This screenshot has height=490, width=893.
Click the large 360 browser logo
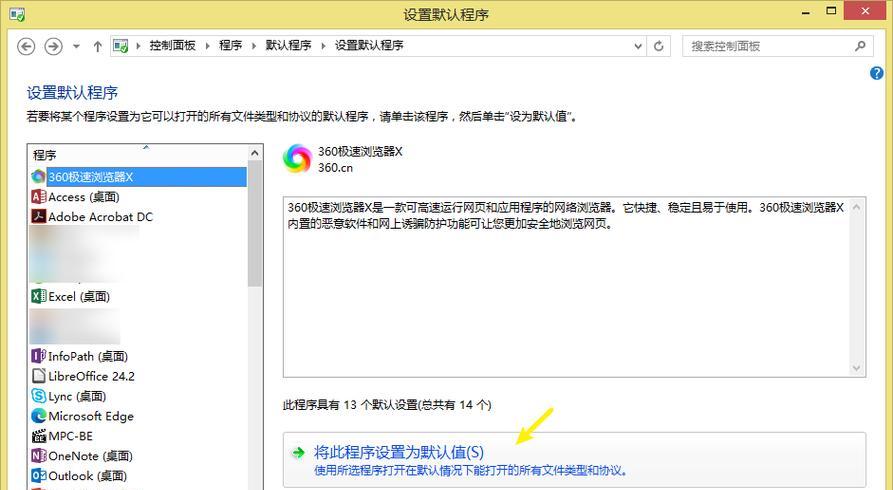coord(297,158)
